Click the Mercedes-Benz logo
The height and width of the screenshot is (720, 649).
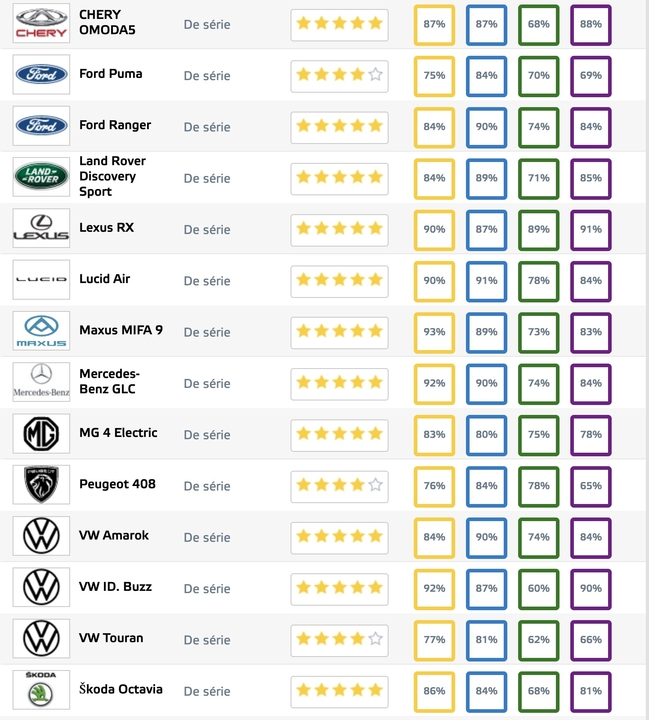41,383
